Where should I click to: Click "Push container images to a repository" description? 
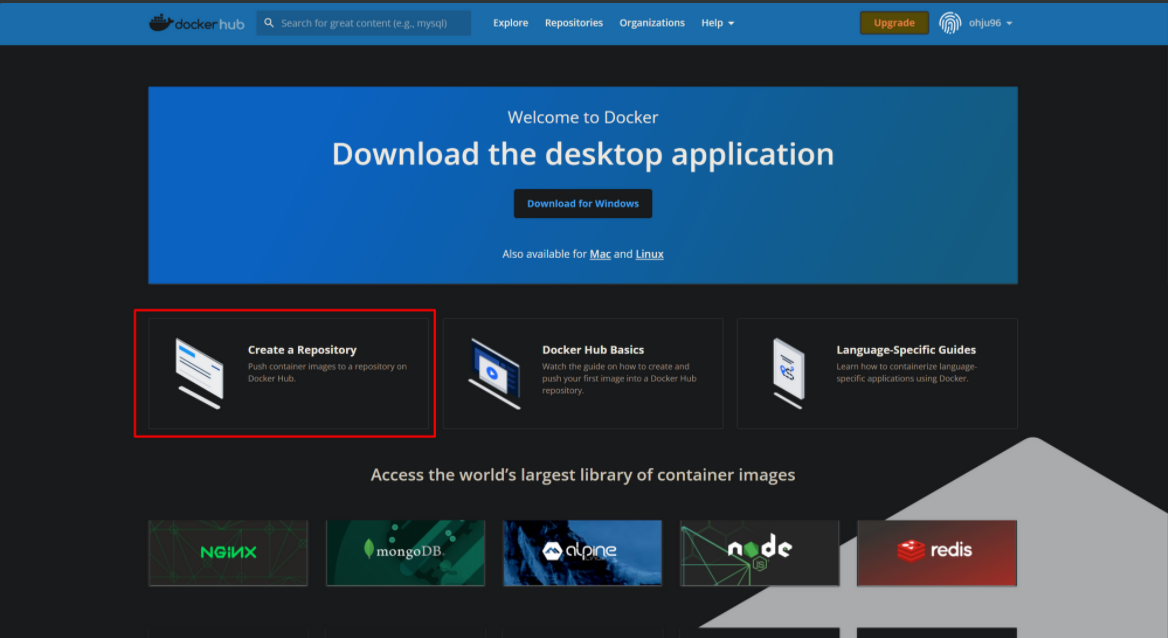[327, 372]
